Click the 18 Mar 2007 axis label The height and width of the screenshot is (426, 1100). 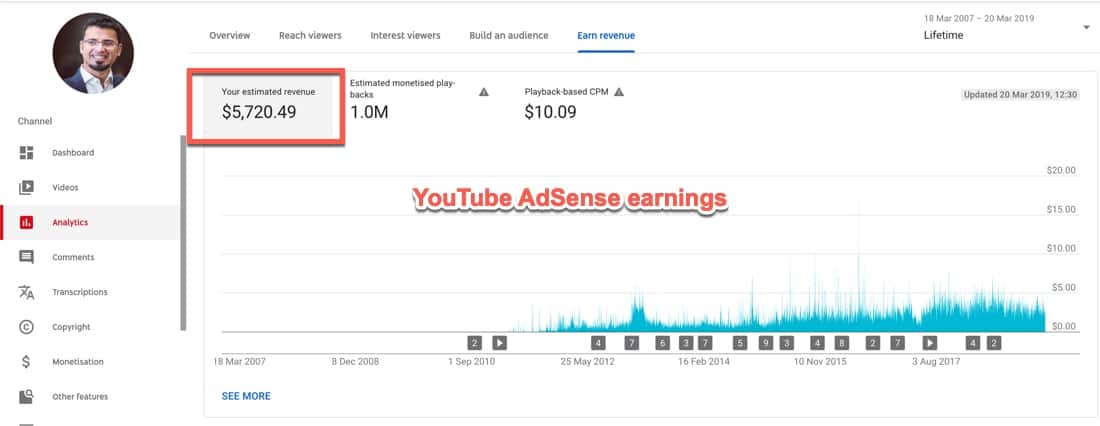coord(240,361)
